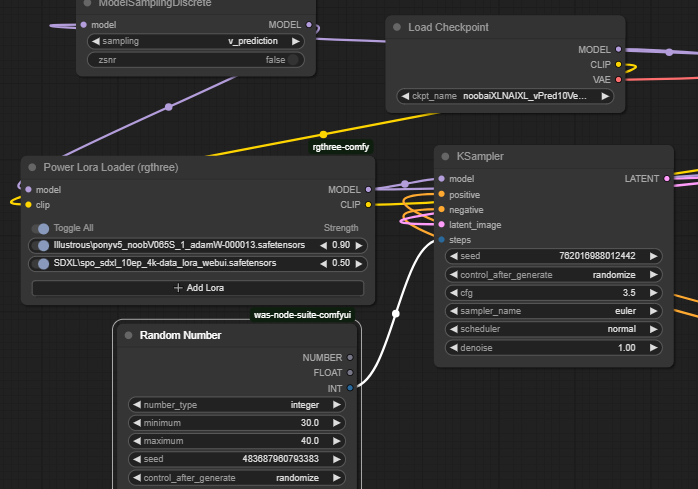Click Power Lora Loader model input socket
The width and height of the screenshot is (698, 489).
[x=28, y=190]
